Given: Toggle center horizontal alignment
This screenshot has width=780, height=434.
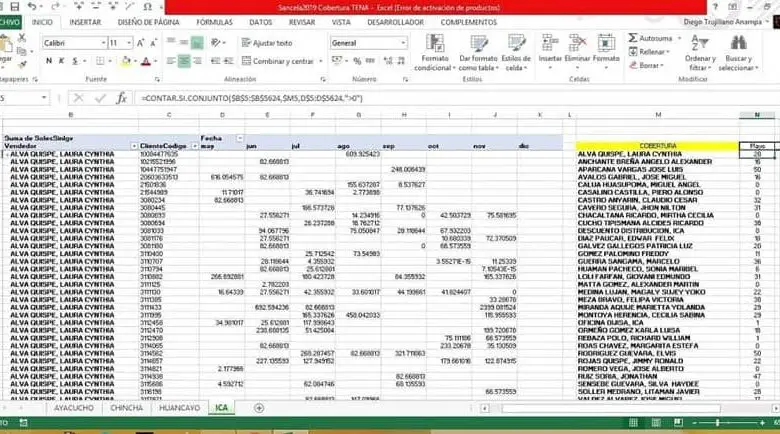Looking at the screenshot, I should coord(184,61).
